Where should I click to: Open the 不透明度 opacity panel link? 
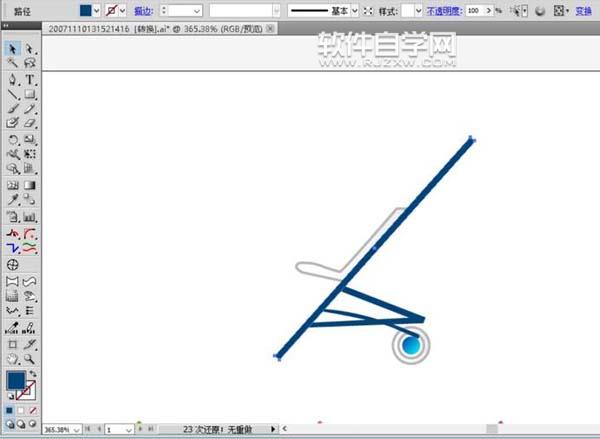444,11
